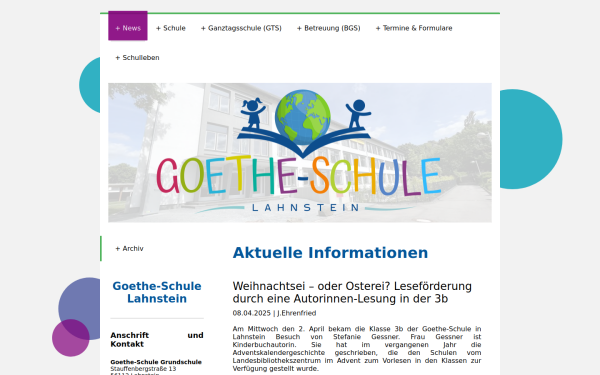Screen dimensions: 600x375
Task: Open Termine & Formulare menu
Action: point(414,28)
